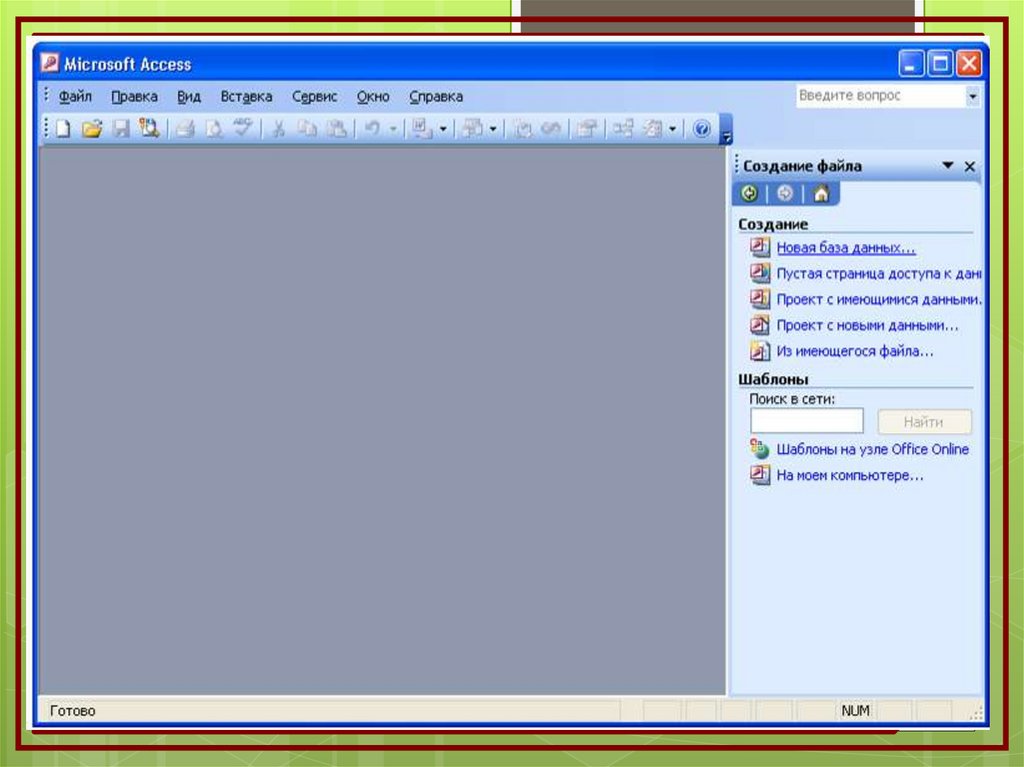Click the New Object toolbar icon
This screenshot has width=1024, height=767.
pyautogui.click(x=652, y=129)
